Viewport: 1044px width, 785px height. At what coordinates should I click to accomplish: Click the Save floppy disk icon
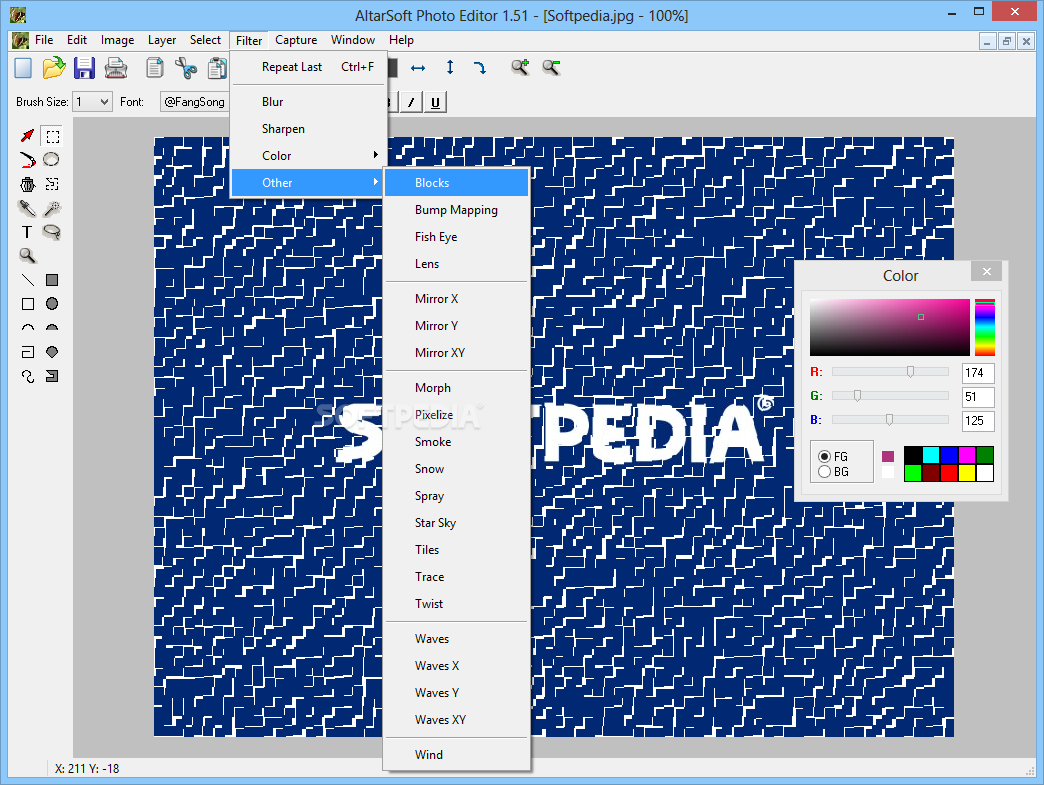85,68
